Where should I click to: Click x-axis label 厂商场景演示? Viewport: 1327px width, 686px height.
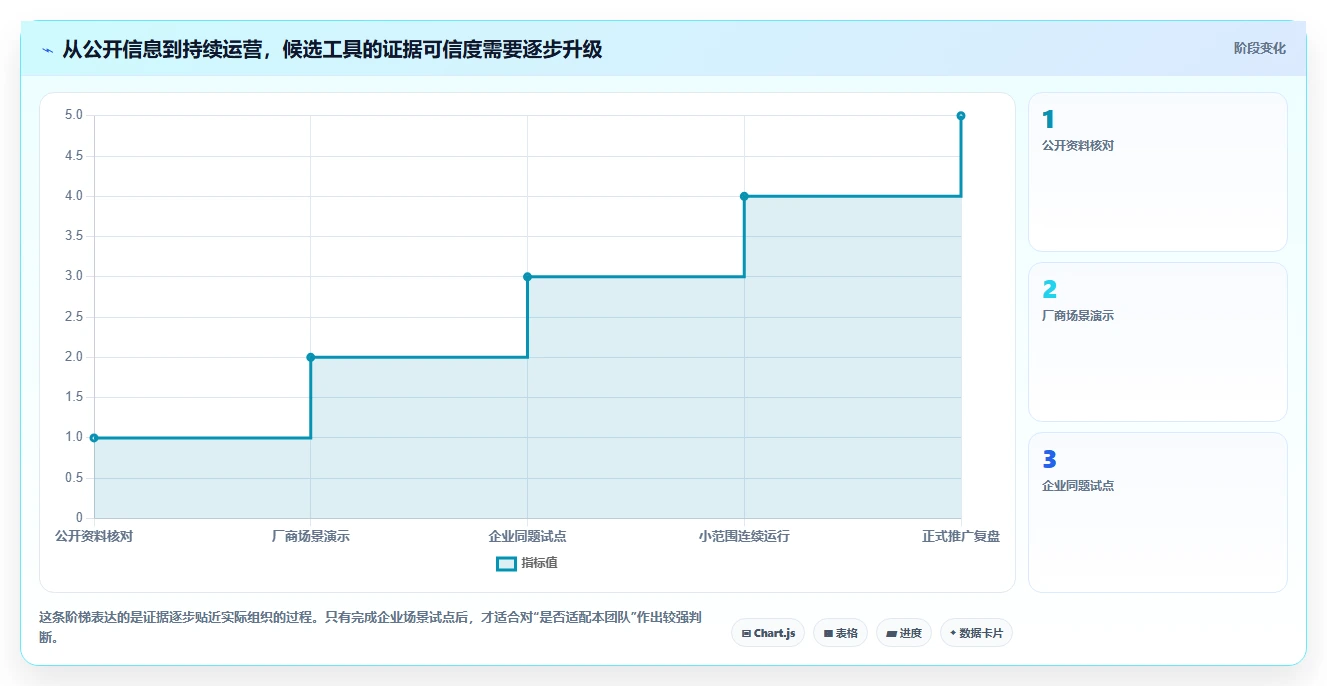click(x=311, y=536)
